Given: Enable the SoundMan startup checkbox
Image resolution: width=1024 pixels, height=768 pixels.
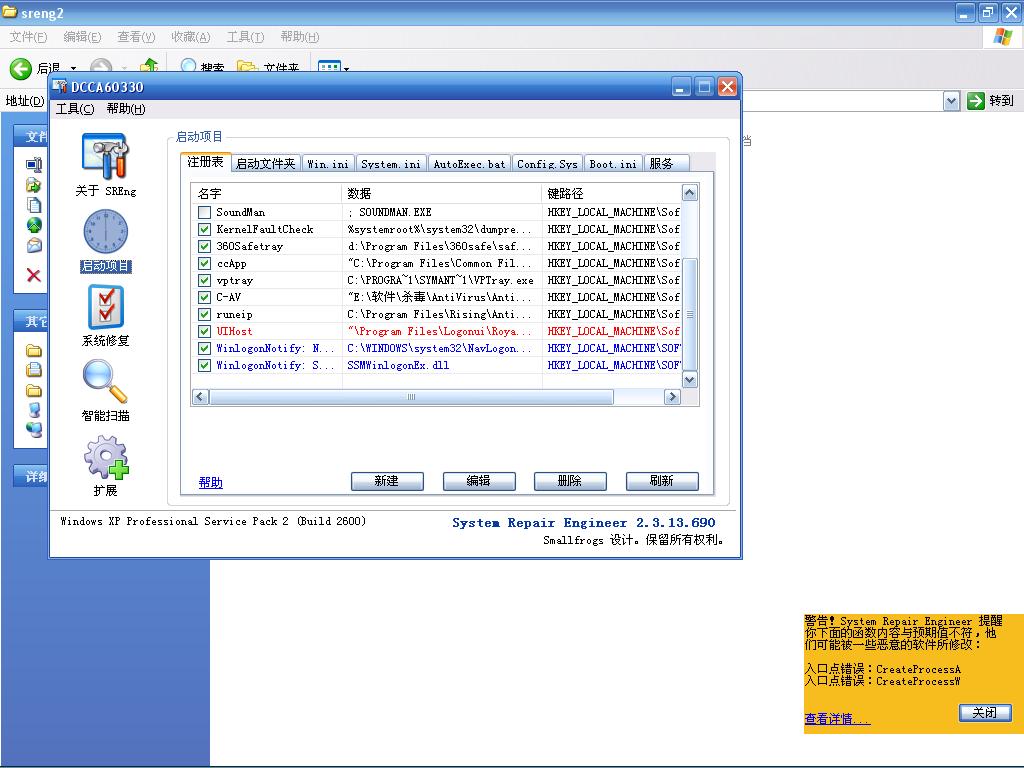Looking at the screenshot, I should pos(204,213).
